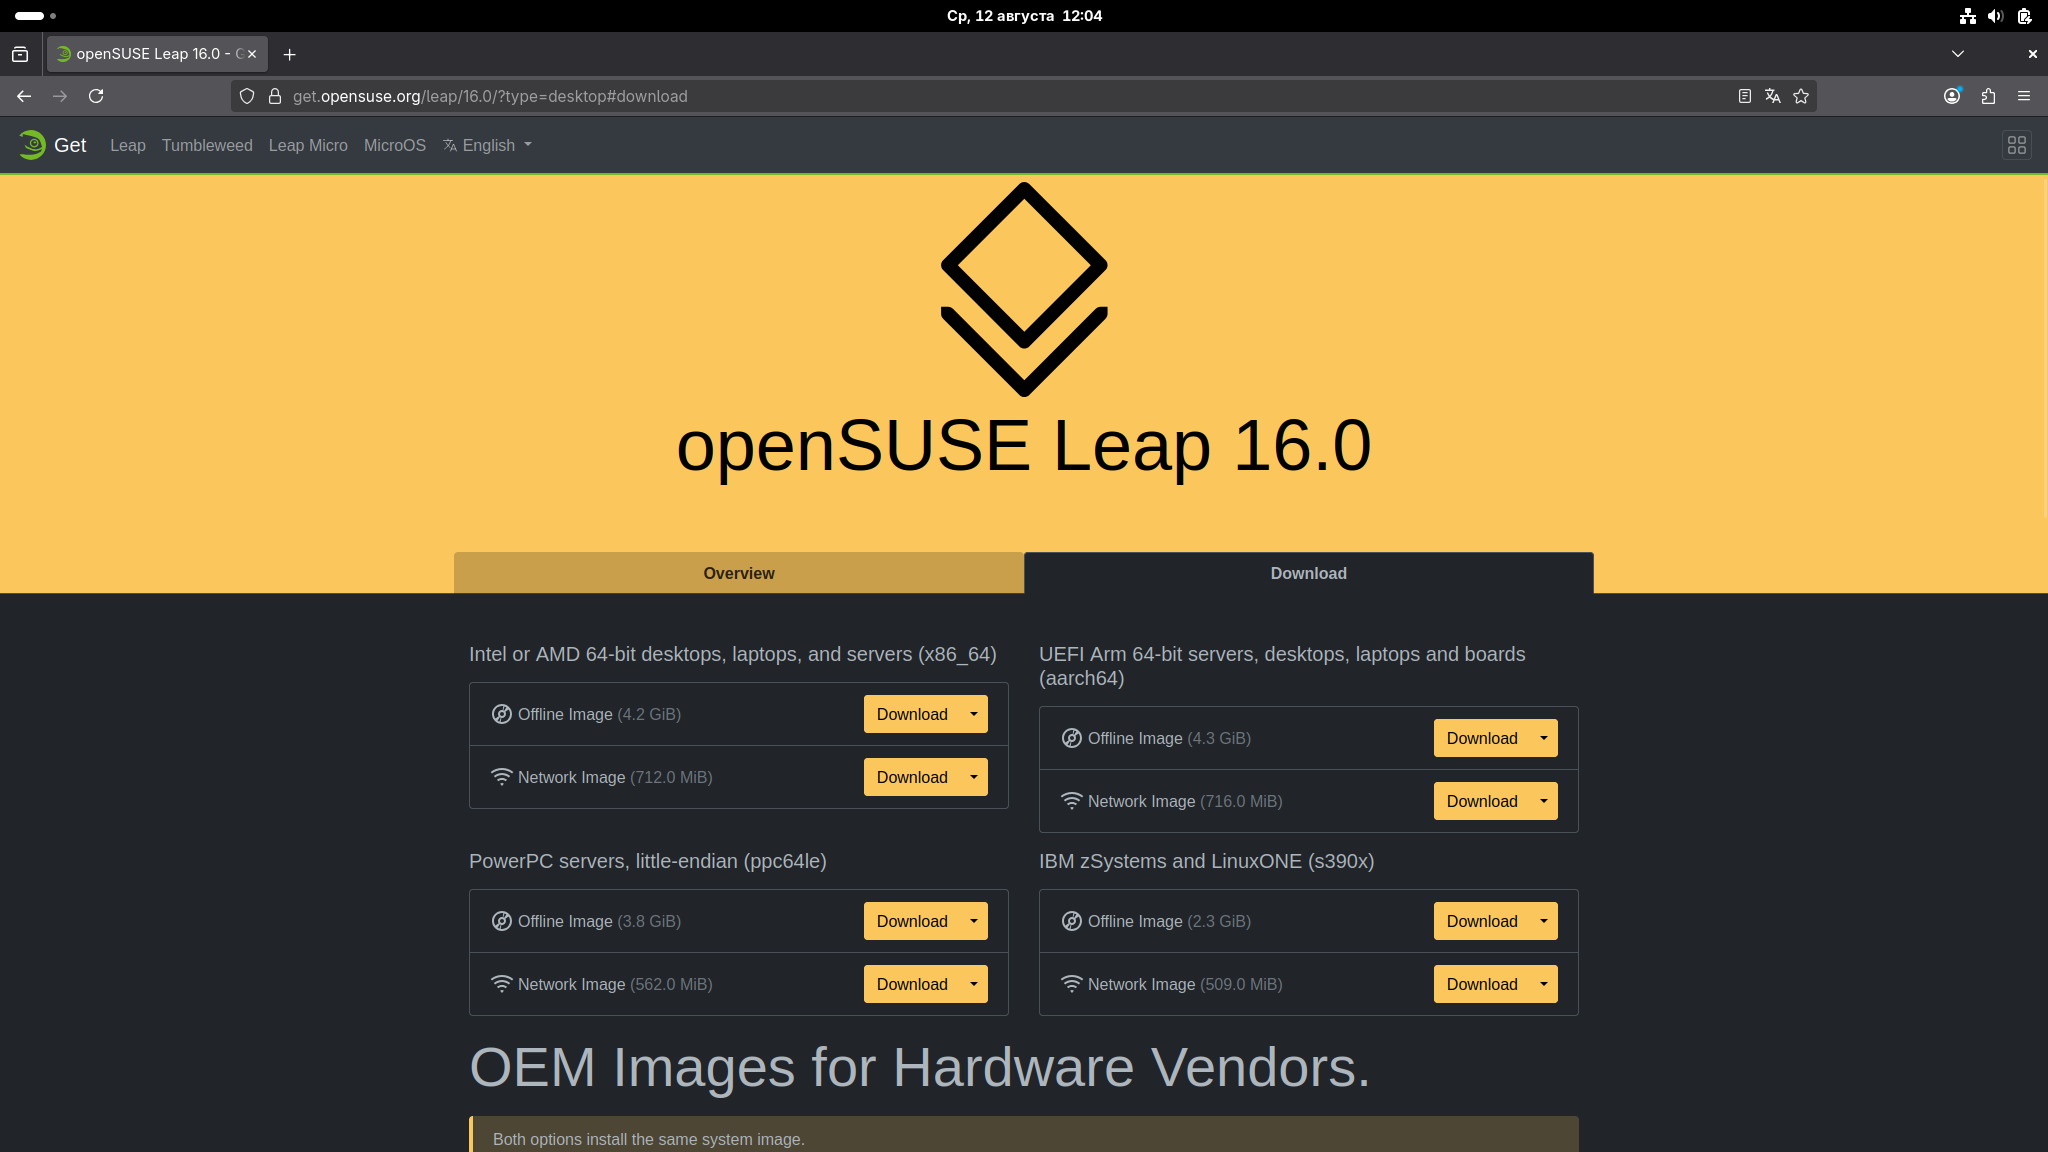Screen dimensions: 2048x1152
Task: Download the aarch64 Network Image (716.0 MiB)
Action: (1482, 801)
